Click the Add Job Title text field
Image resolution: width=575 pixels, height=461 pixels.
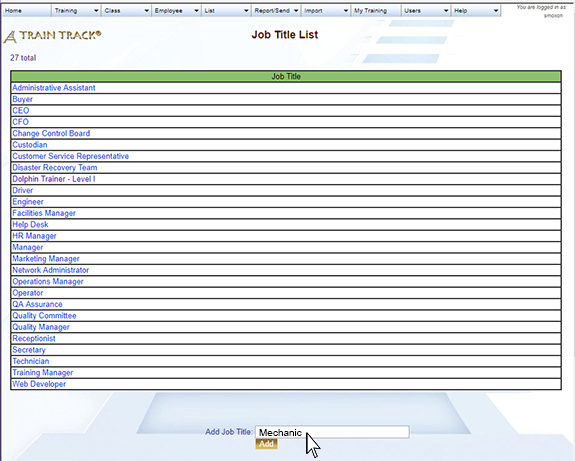332,432
